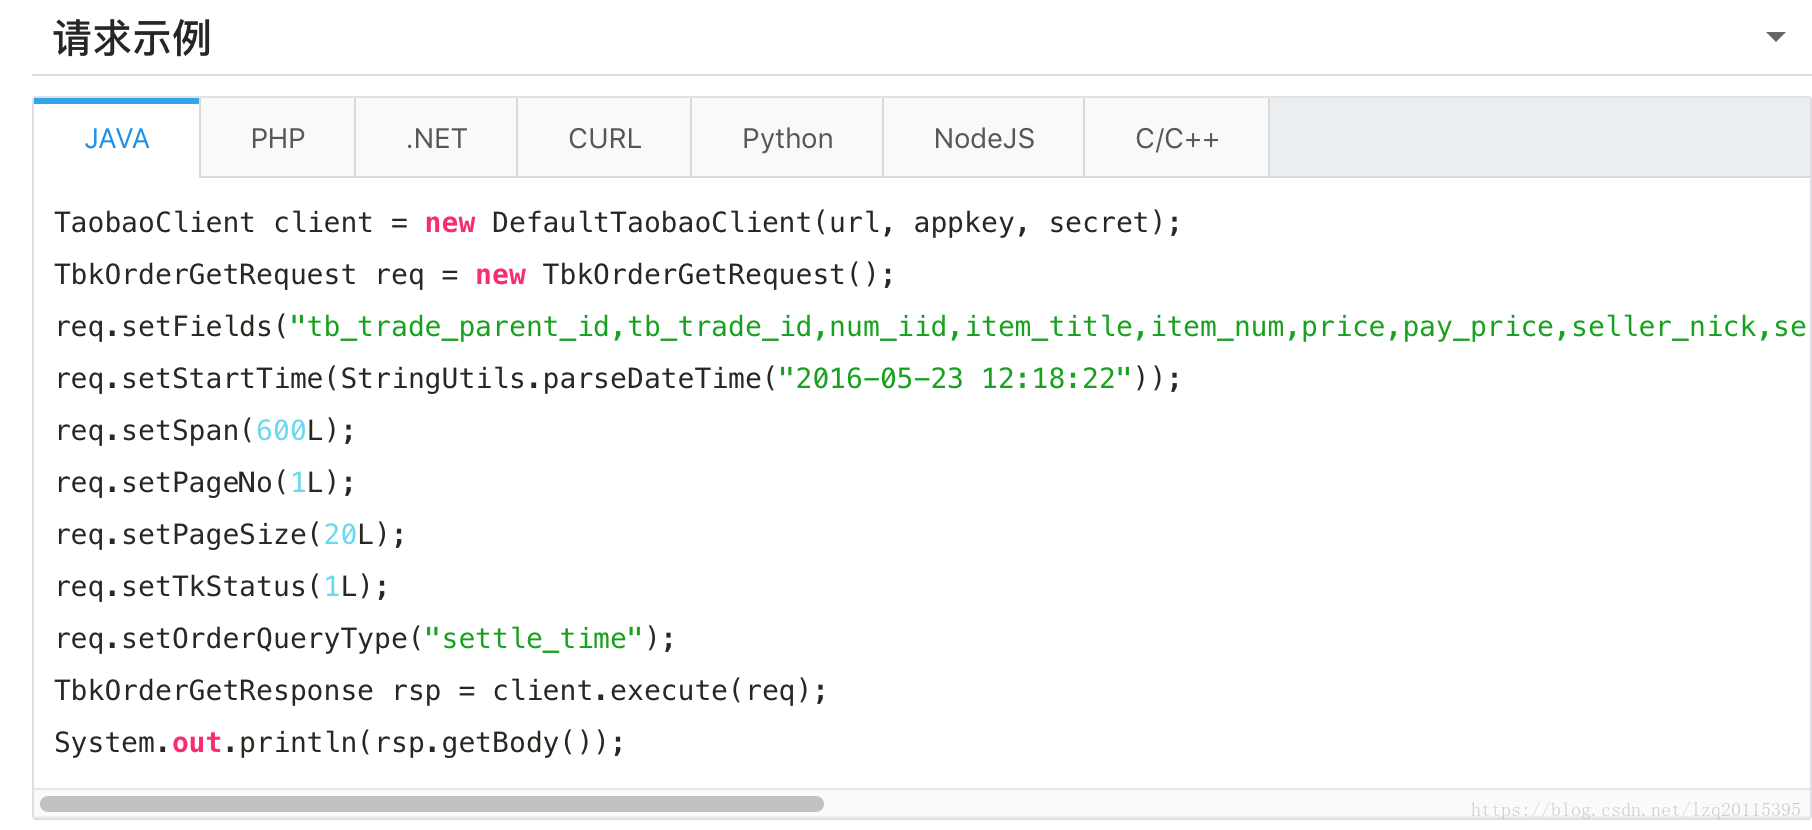
Task: Click the TbkOrderGetRequest req declaration line
Action: click(x=474, y=274)
